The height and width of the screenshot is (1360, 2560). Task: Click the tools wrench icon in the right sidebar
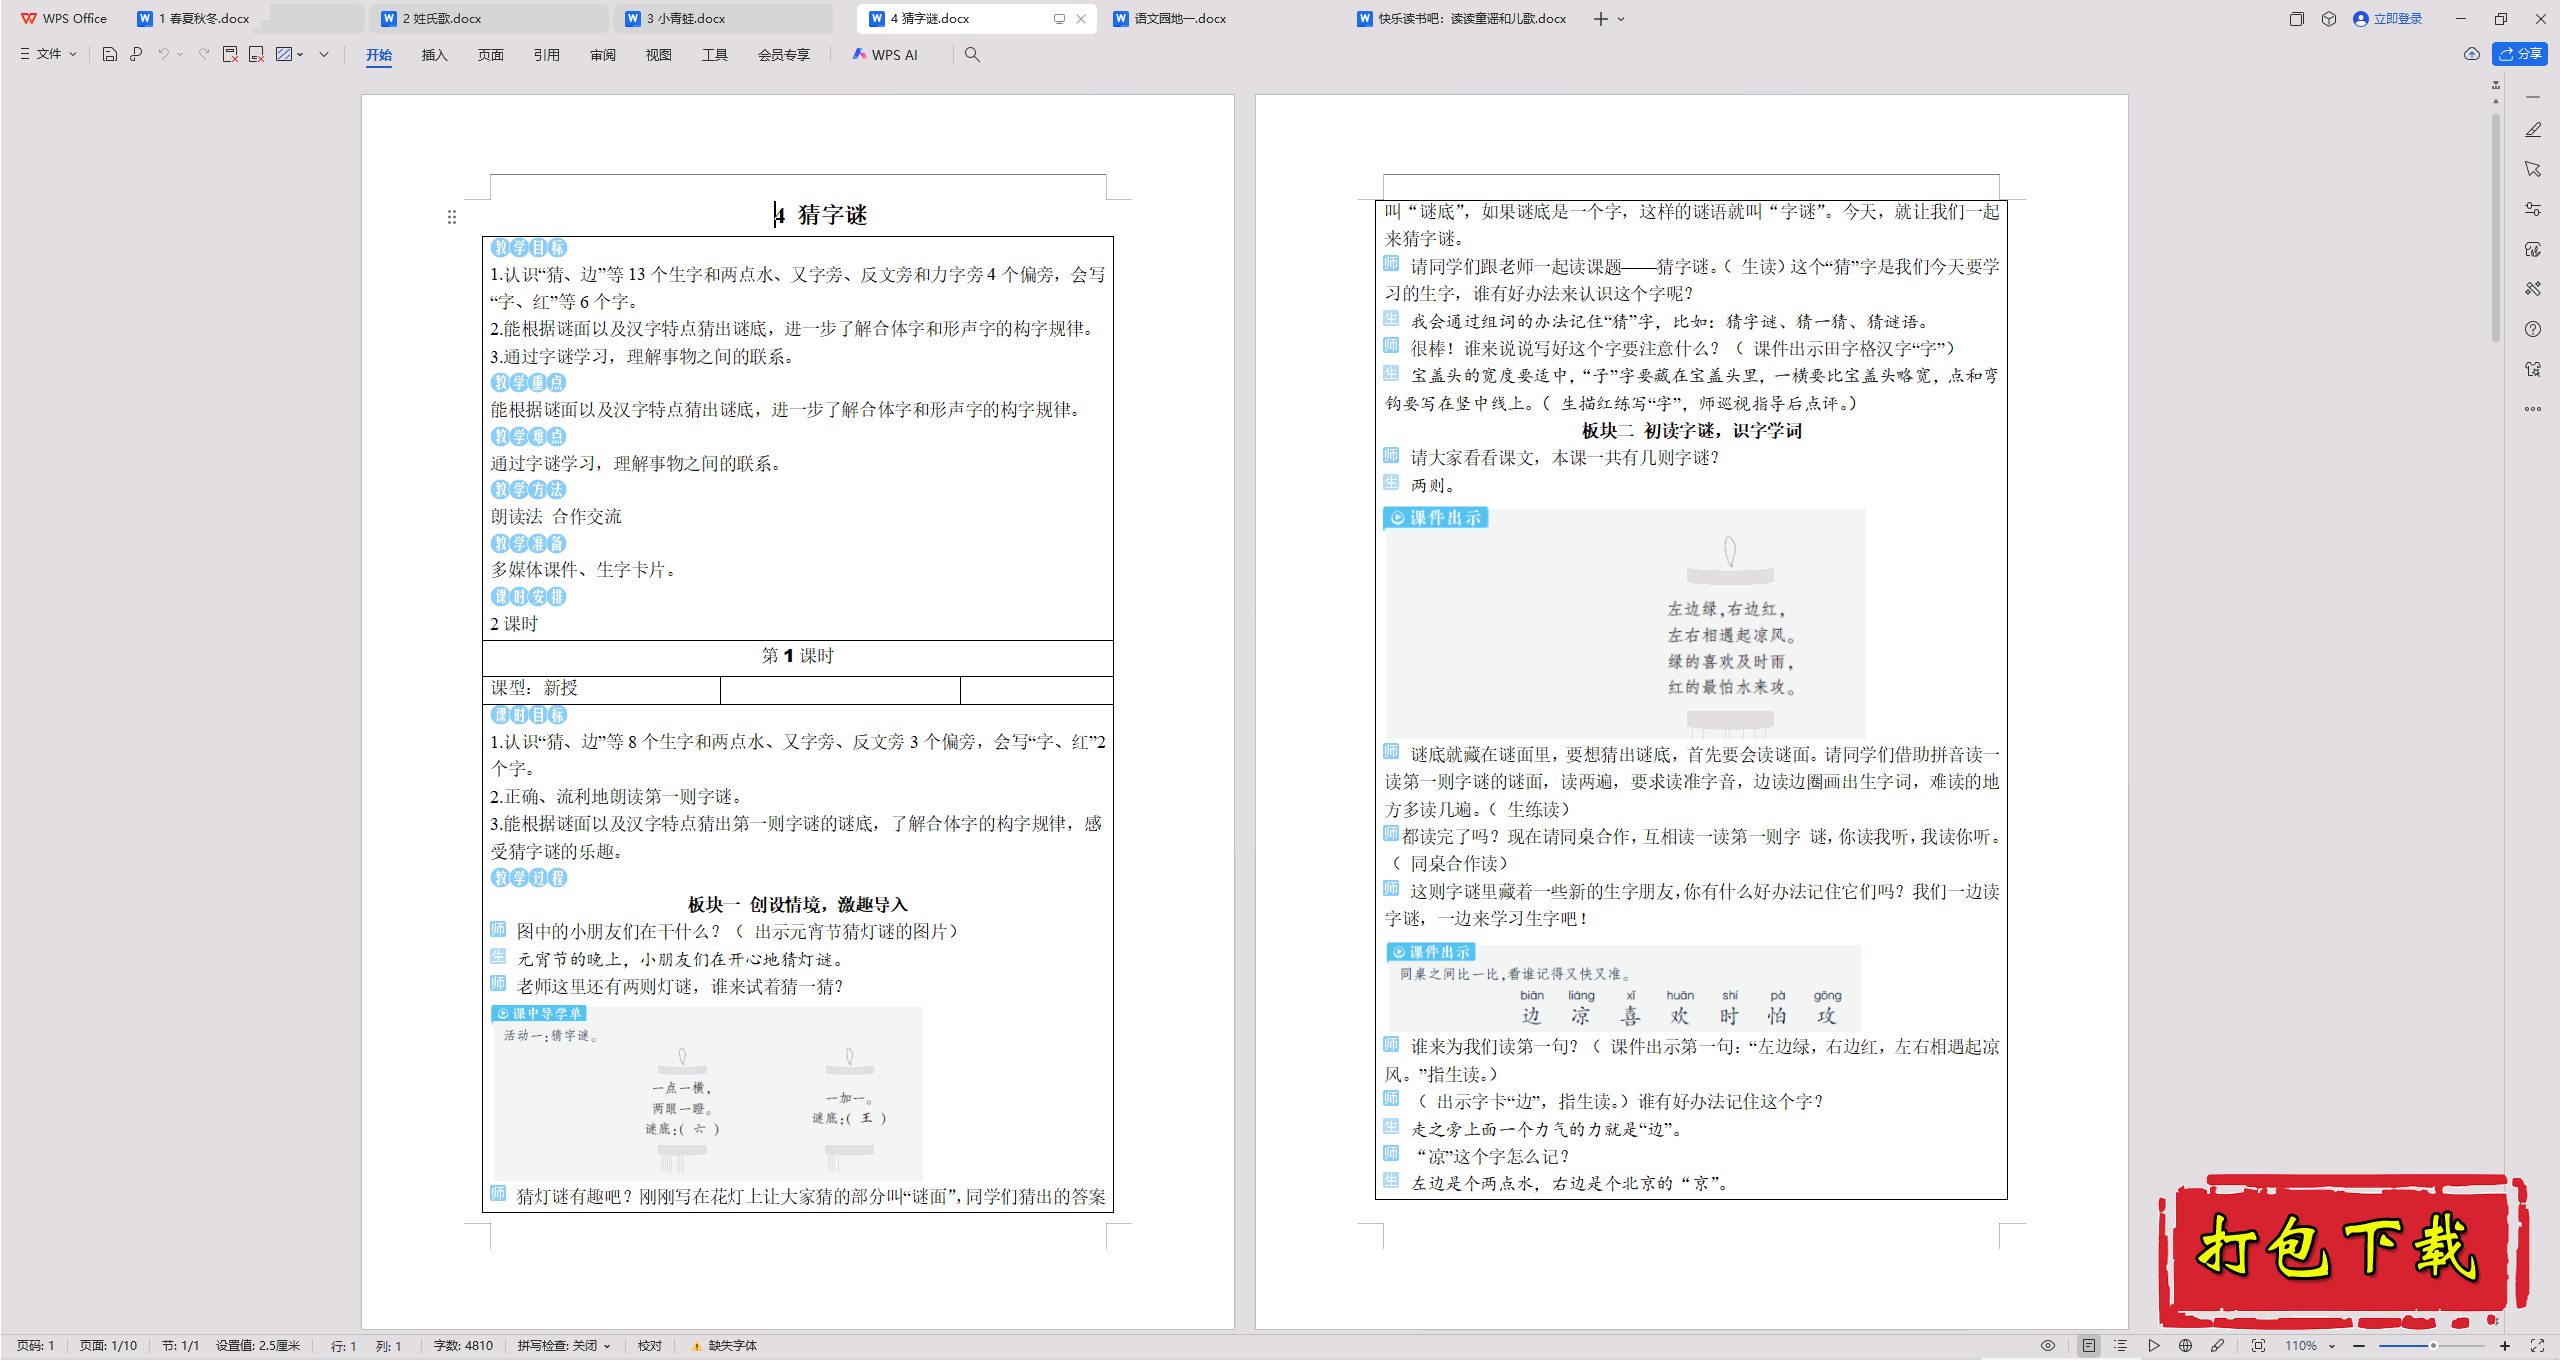tap(2533, 289)
